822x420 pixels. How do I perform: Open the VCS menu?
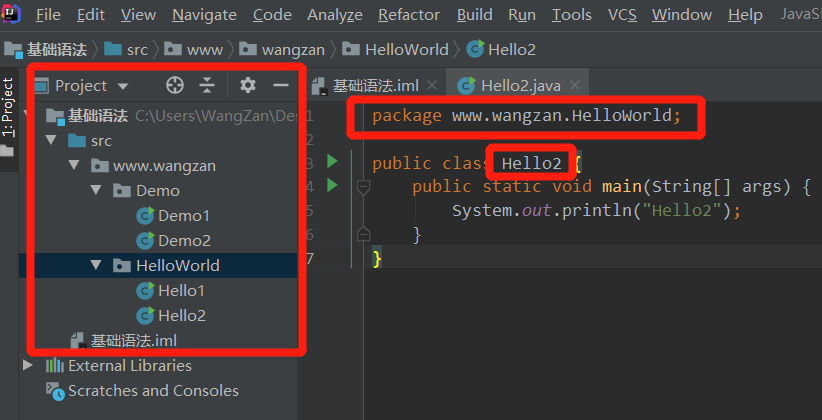pos(622,15)
